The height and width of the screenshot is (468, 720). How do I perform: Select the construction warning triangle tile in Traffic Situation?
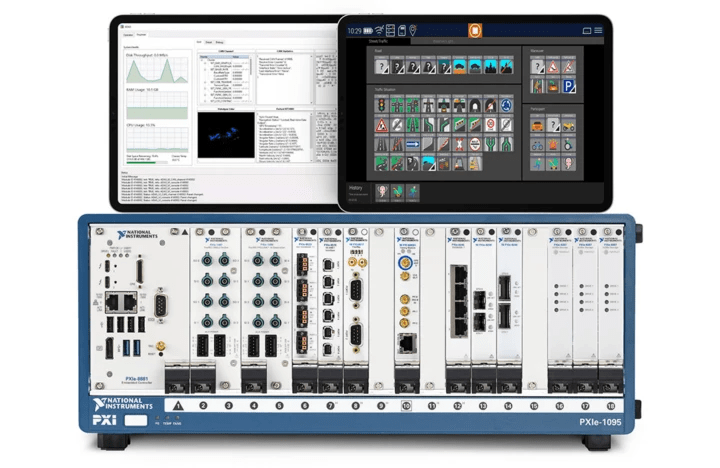[381, 125]
